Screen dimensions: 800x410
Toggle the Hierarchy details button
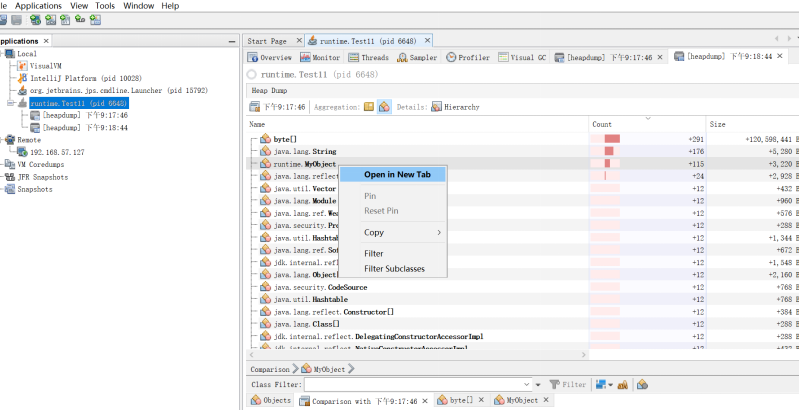(x=455, y=107)
